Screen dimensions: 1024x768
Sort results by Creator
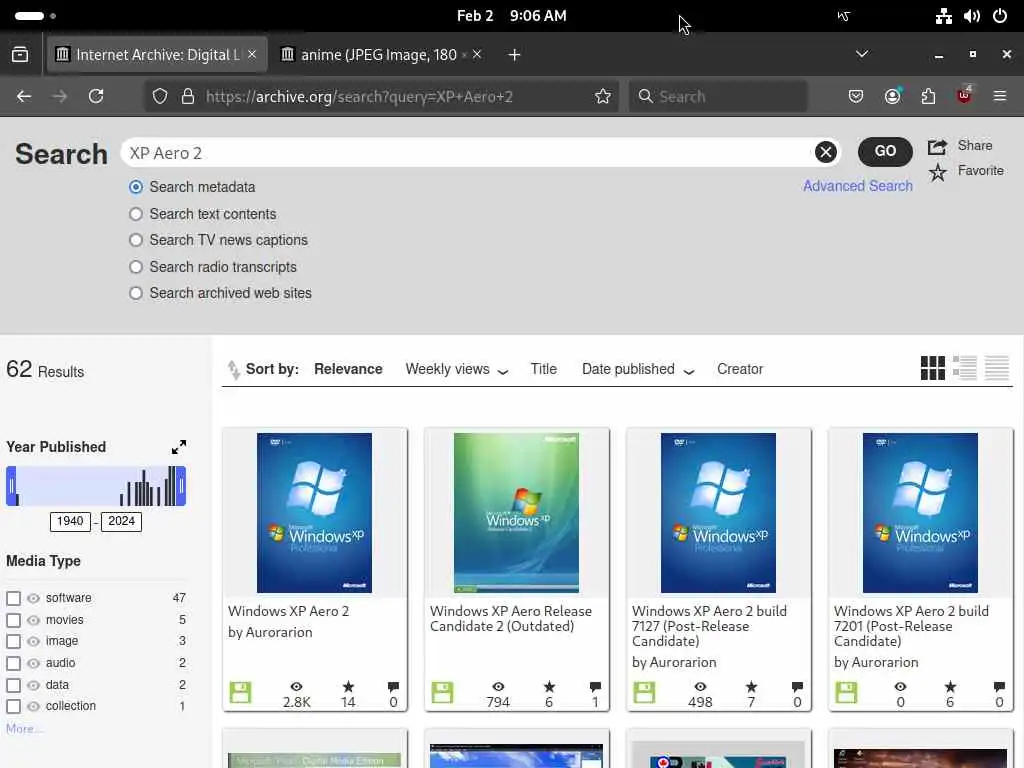point(740,369)
